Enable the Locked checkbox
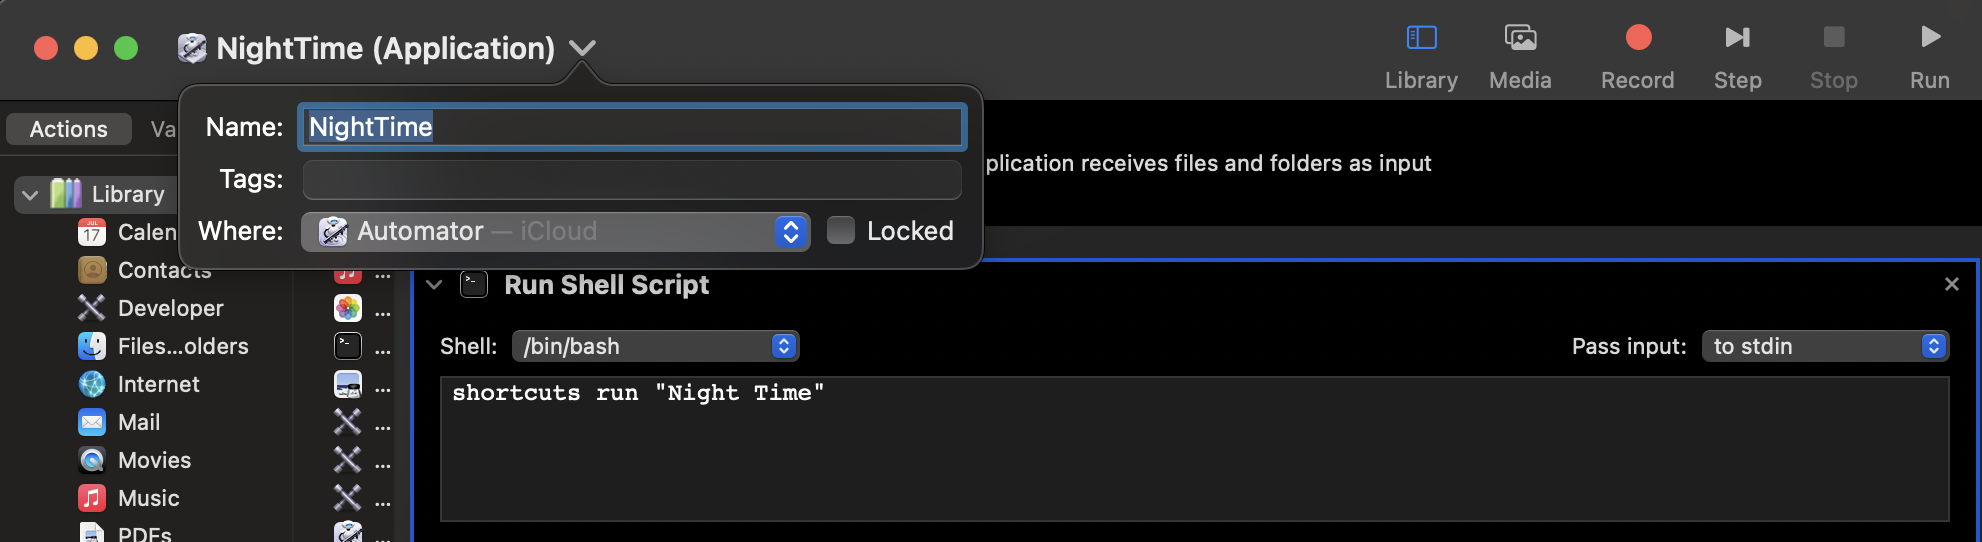 coord(841,231)
